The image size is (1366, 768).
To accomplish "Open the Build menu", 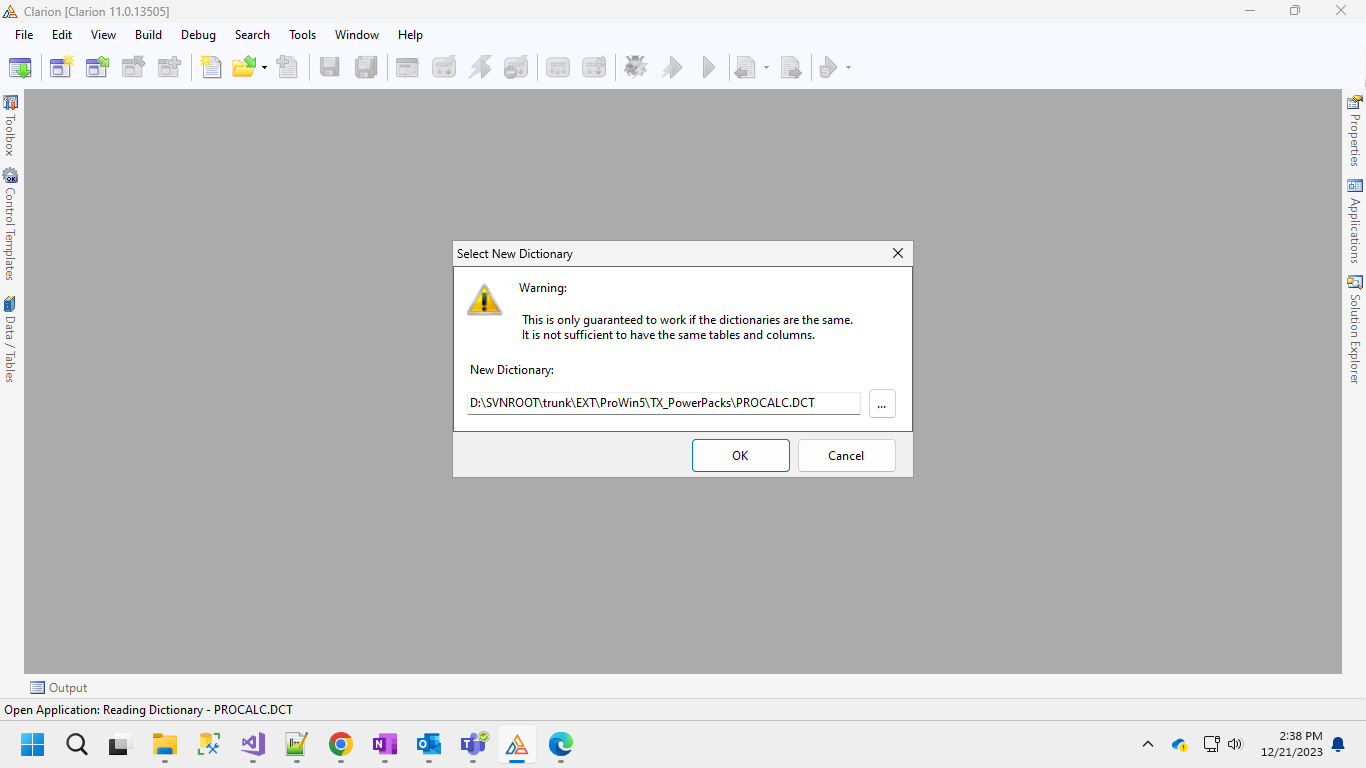I will [148, 35].
